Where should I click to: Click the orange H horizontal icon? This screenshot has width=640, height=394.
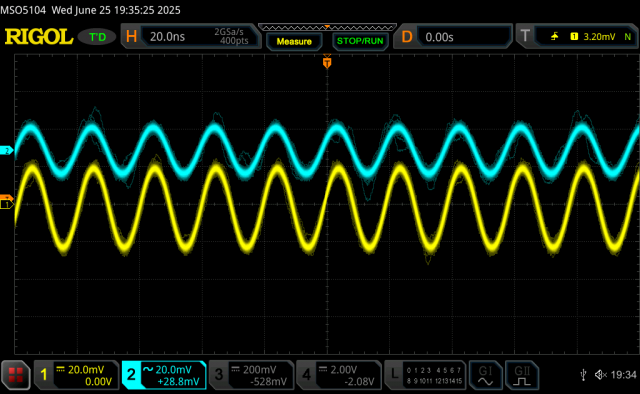pos(131,37)
